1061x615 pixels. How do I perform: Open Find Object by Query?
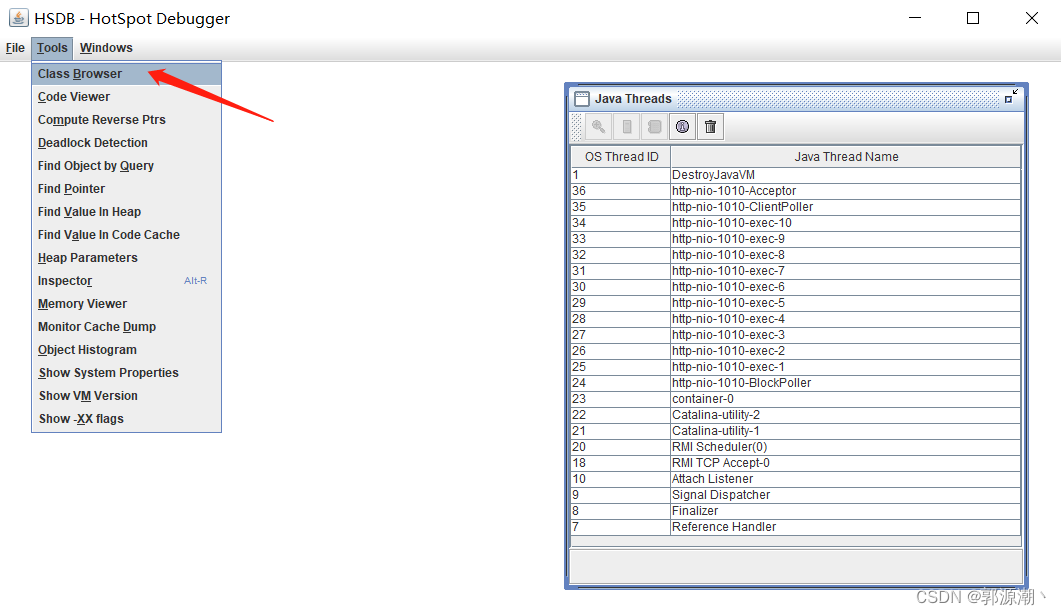click(127, 166)
